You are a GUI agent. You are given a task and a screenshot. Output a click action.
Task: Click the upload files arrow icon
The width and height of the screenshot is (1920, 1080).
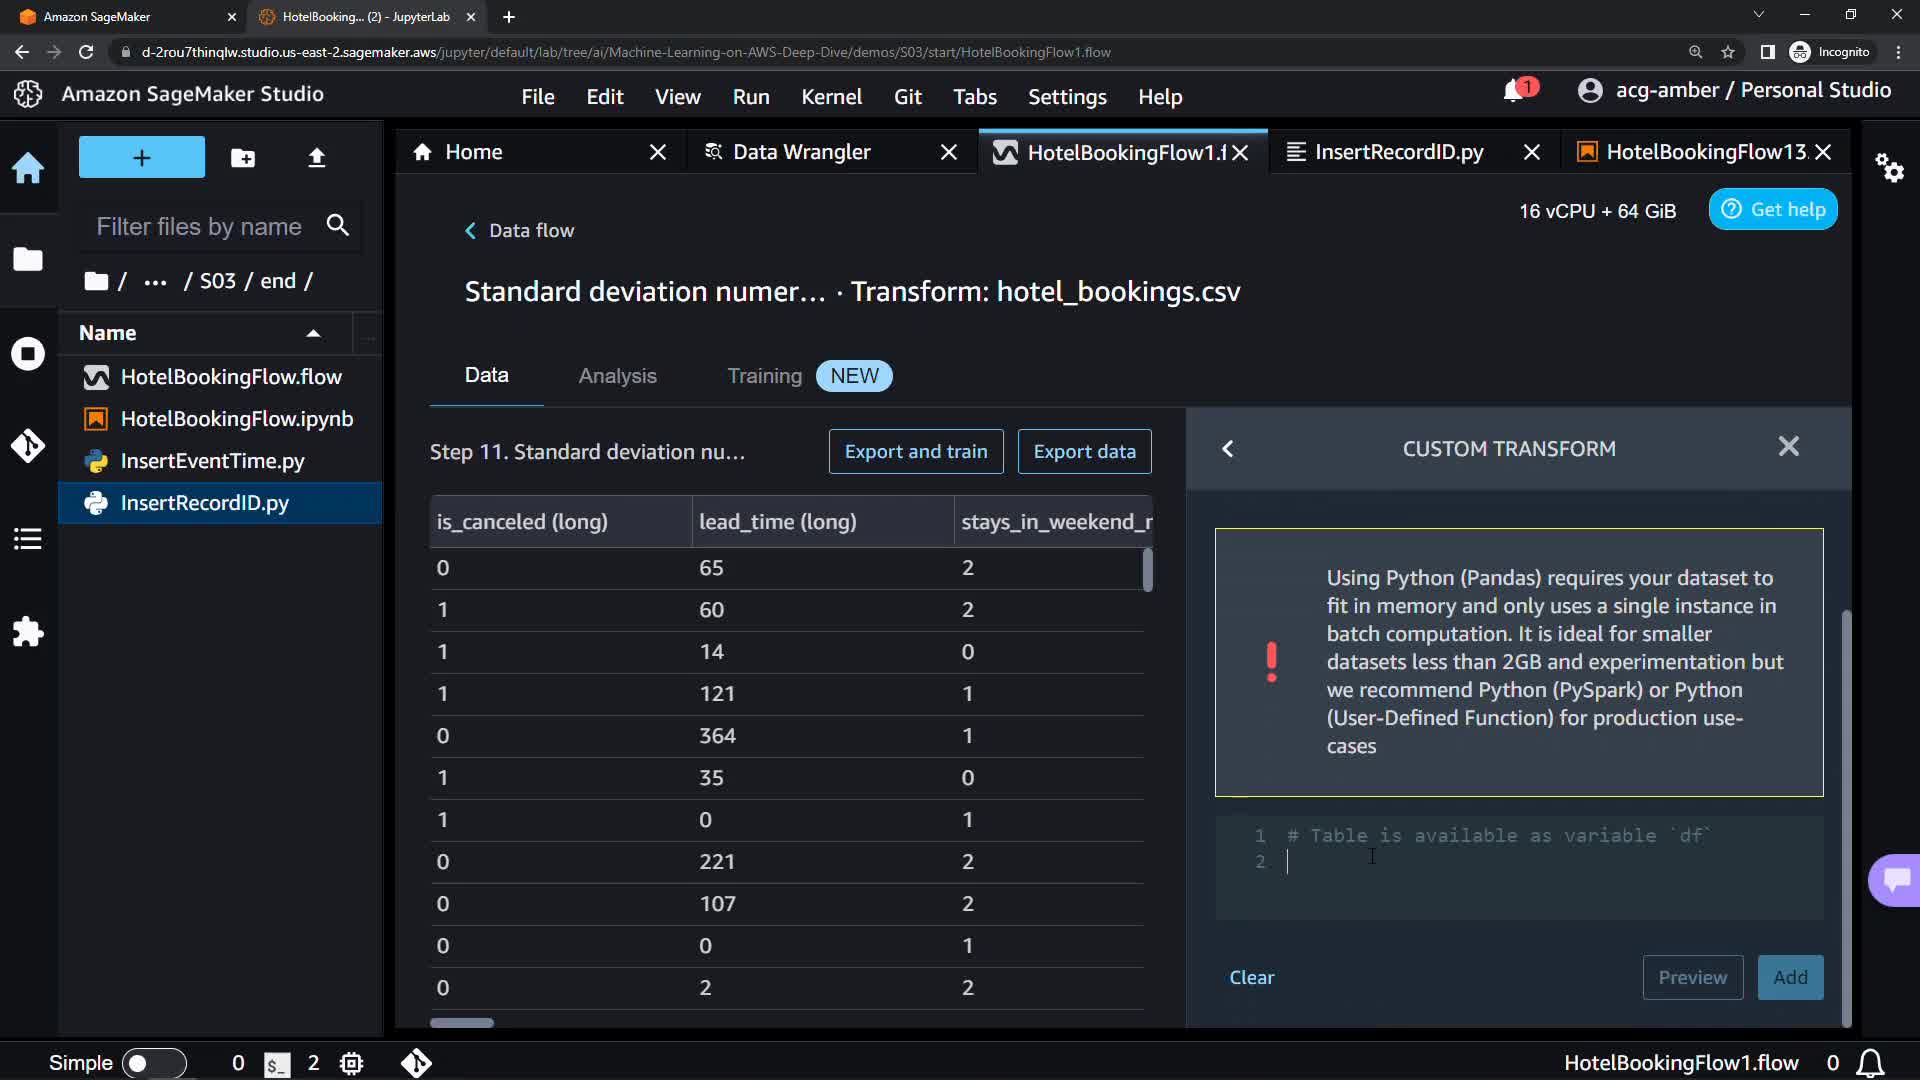(x=316, y=158)
